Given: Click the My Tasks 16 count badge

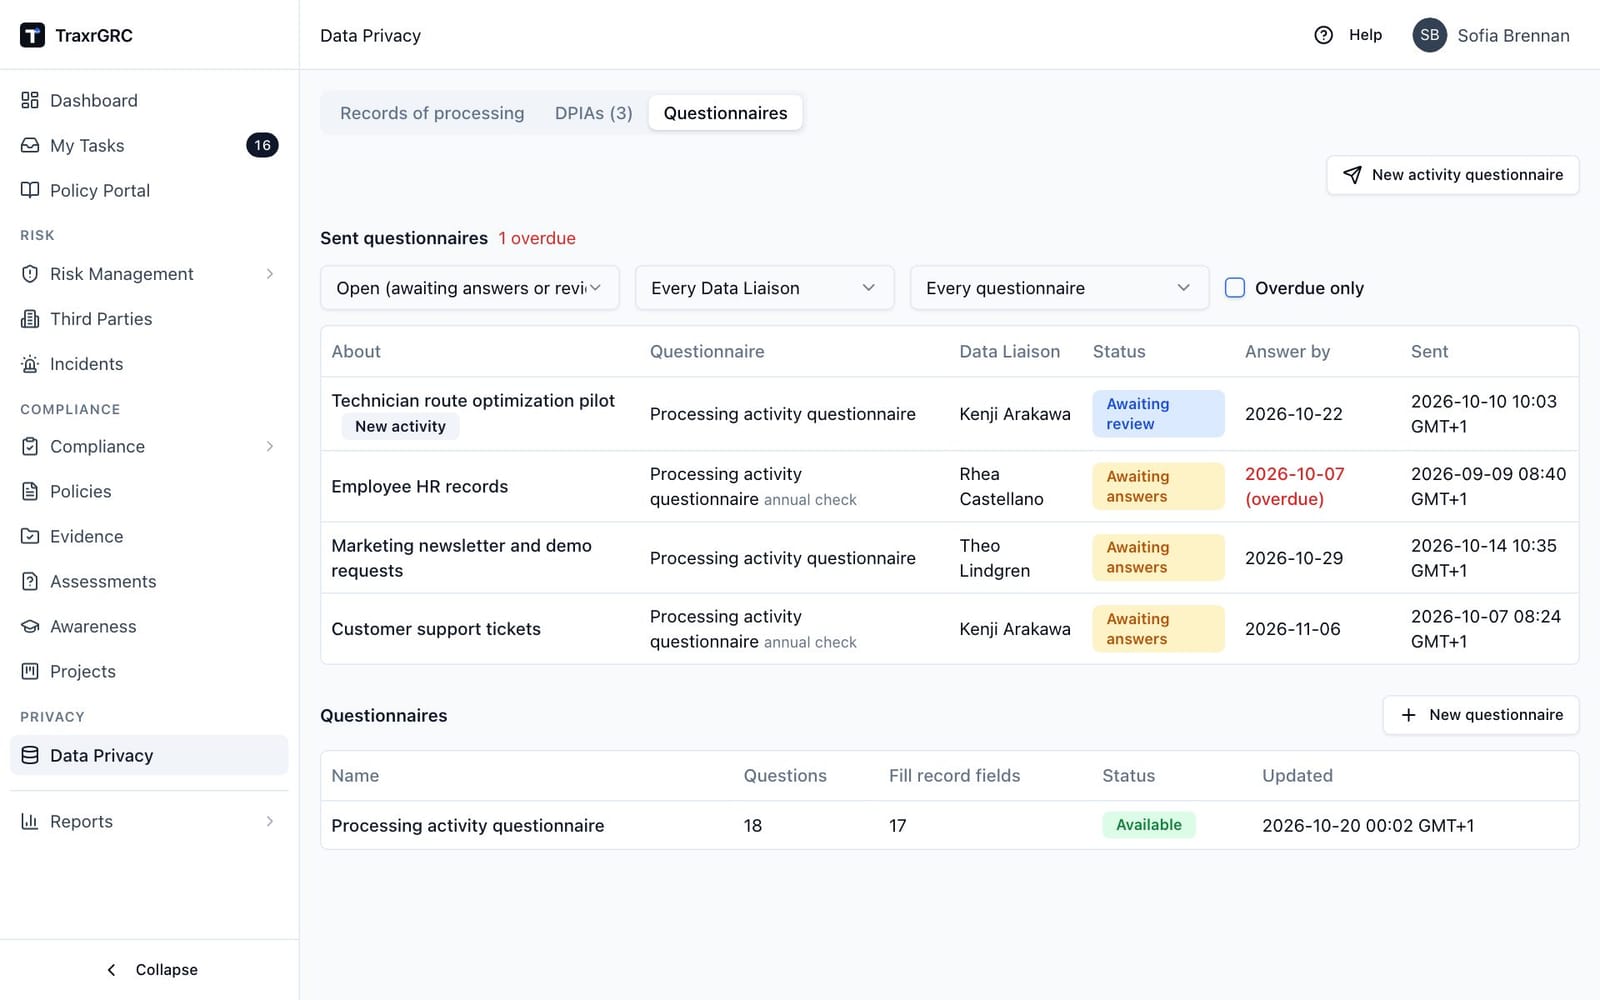Looking at the screenshot, I should [x=262, y=145].
